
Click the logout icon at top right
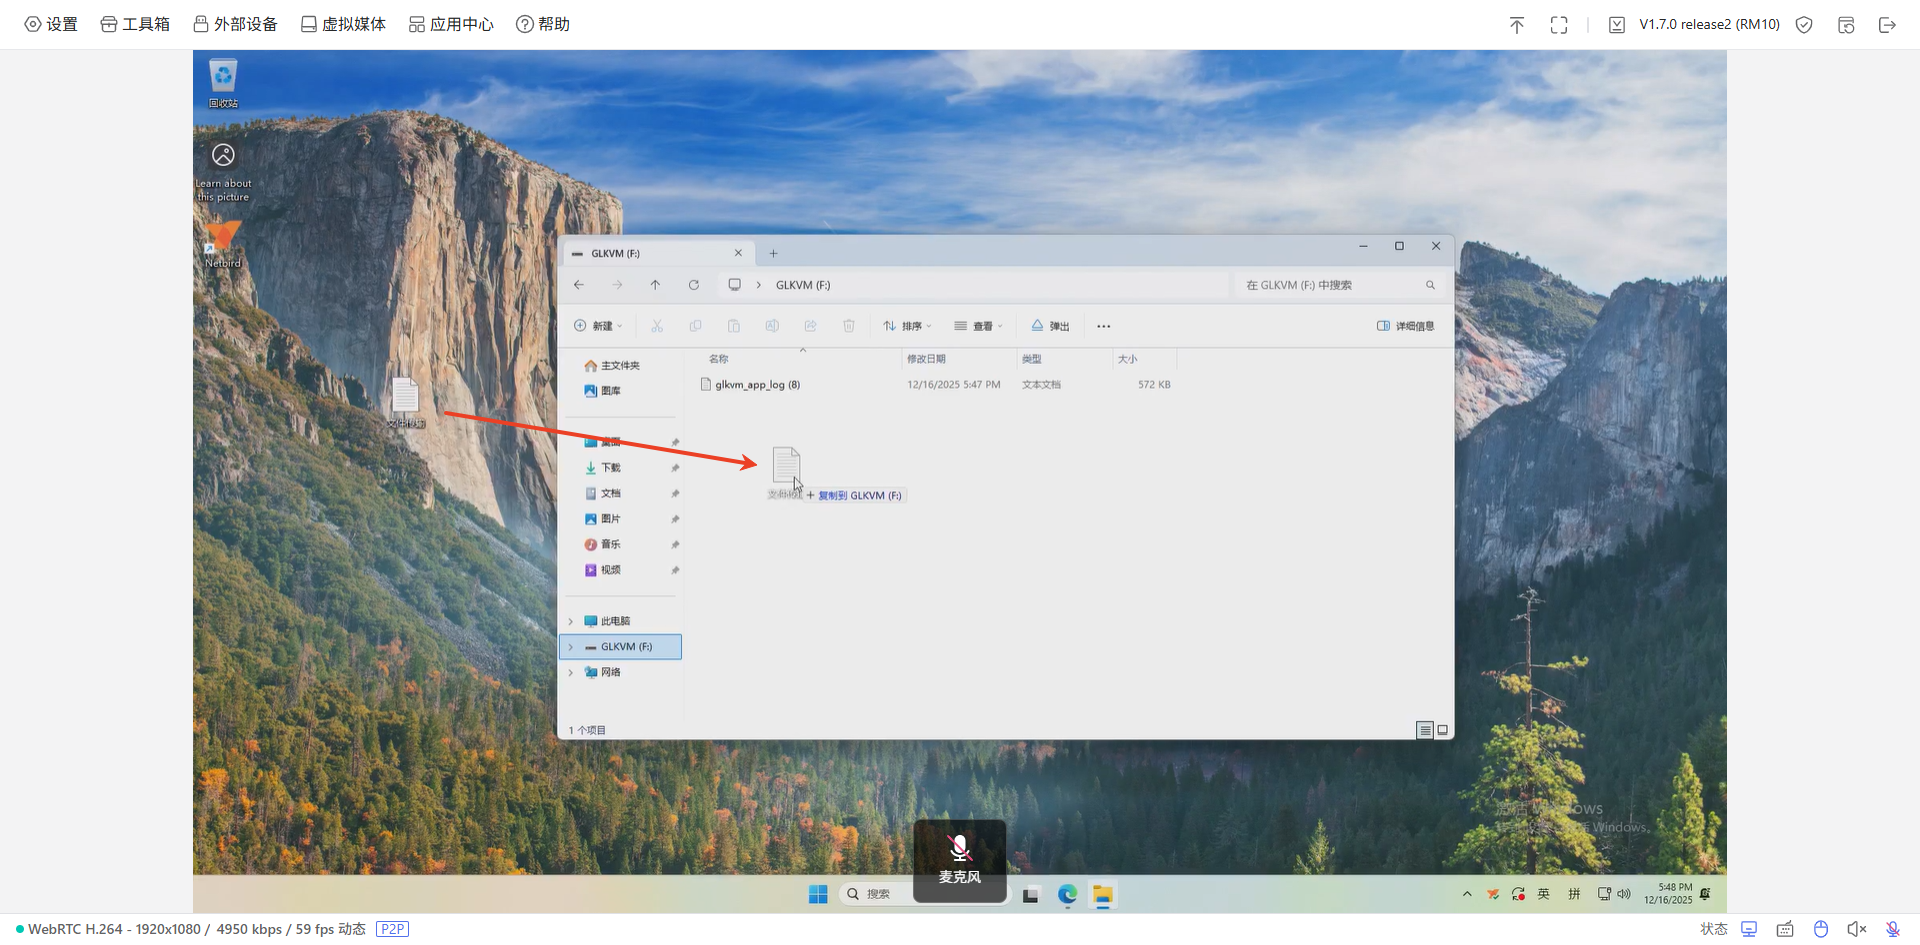point(1887,25)
